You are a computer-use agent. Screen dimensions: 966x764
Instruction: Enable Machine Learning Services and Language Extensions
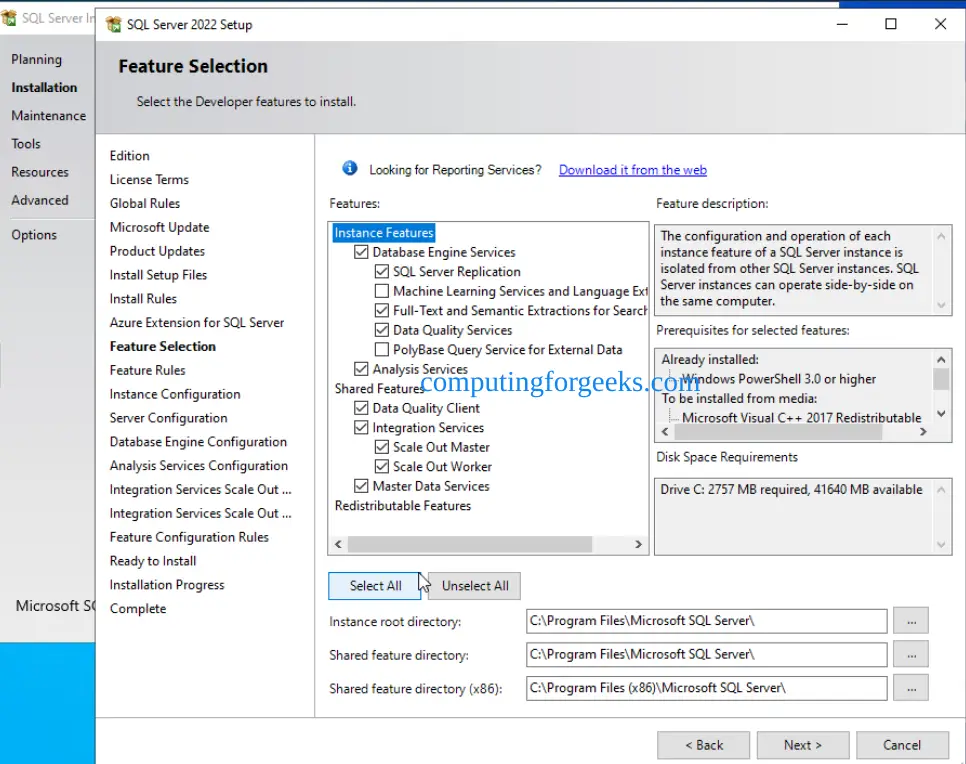point(382,291)
